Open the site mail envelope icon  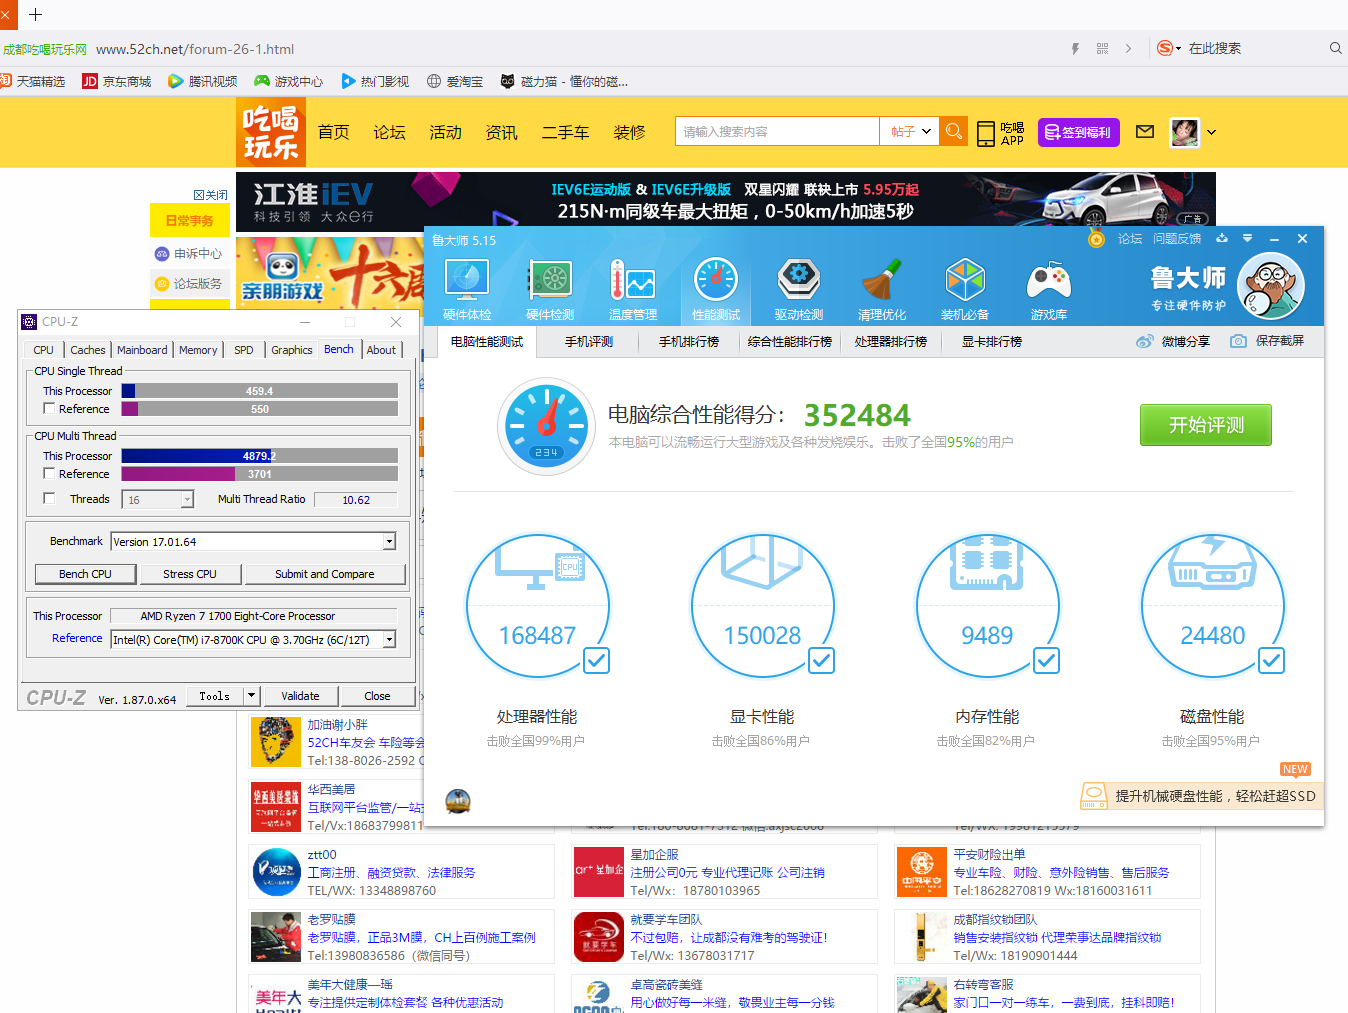1146,132
